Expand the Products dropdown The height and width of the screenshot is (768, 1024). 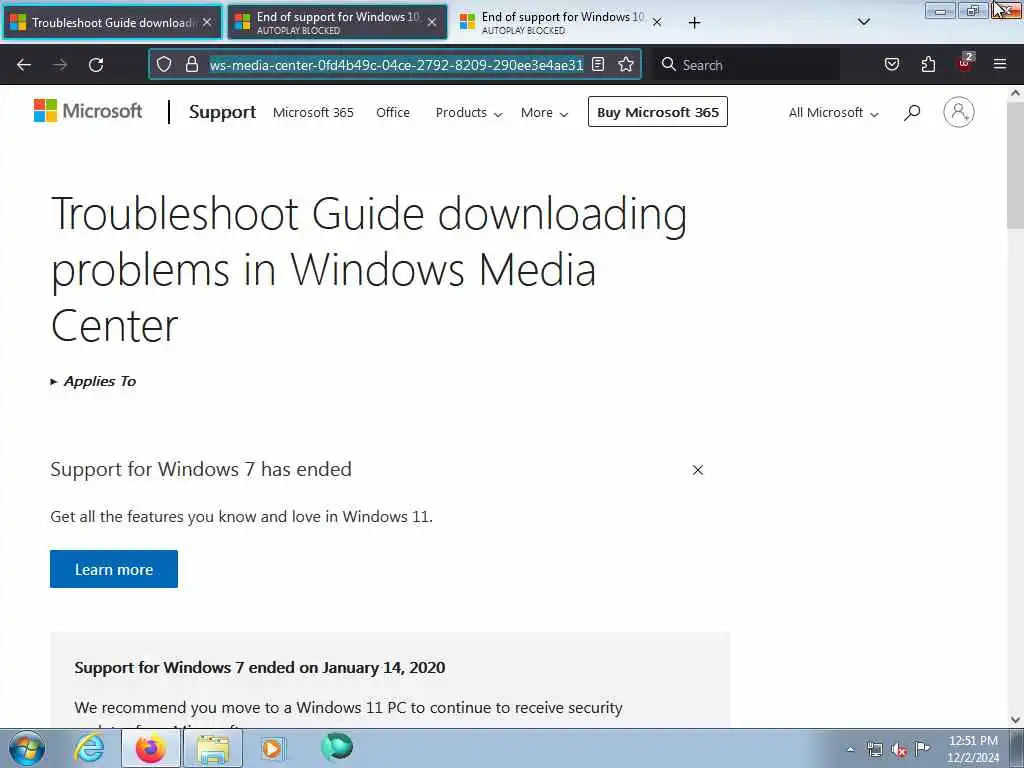(469, 112)
